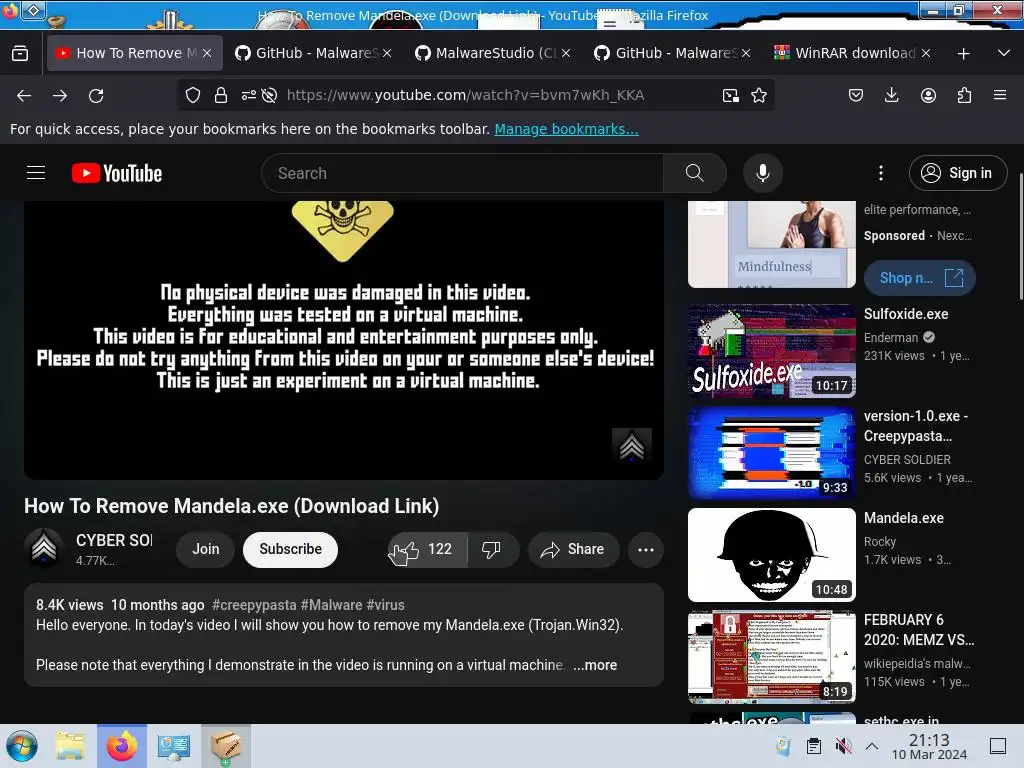The width and height of the screenshot is (1024, 768).
Task: Open a new tab with plus button
Action: pyautogui.click(x=963, y=54)
